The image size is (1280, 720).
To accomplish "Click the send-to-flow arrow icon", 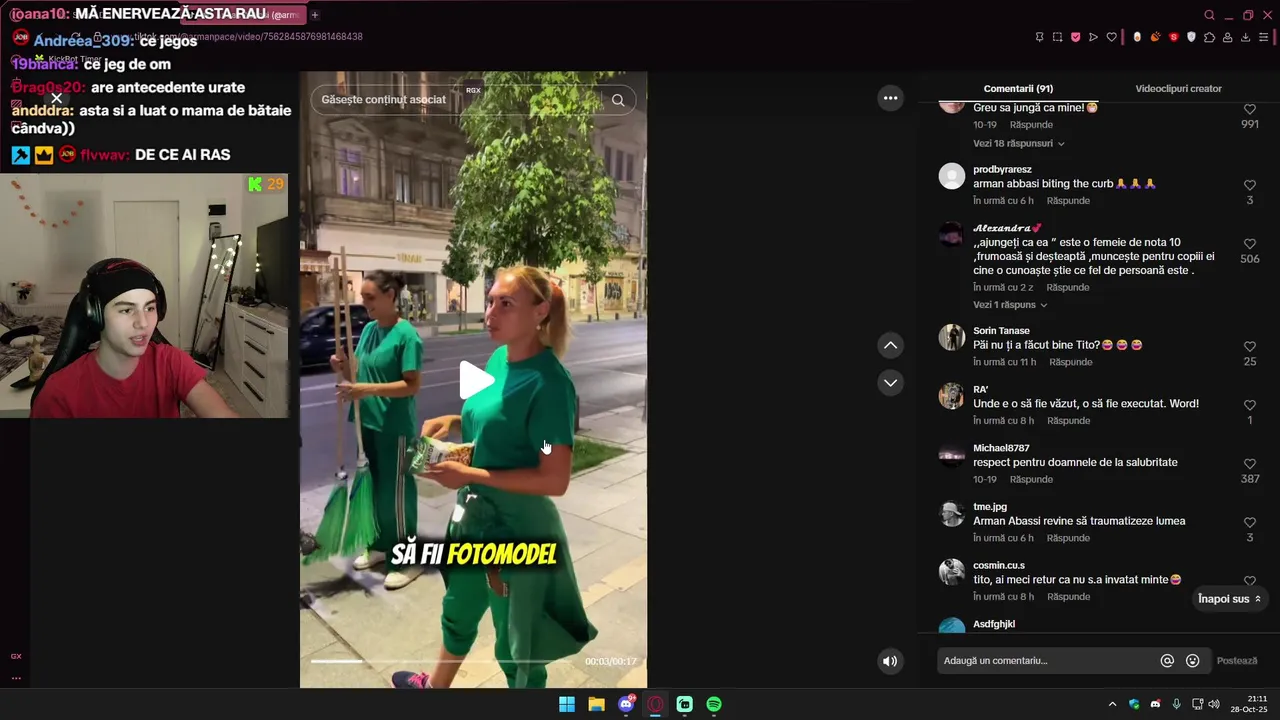I will tap(1093, 37).
